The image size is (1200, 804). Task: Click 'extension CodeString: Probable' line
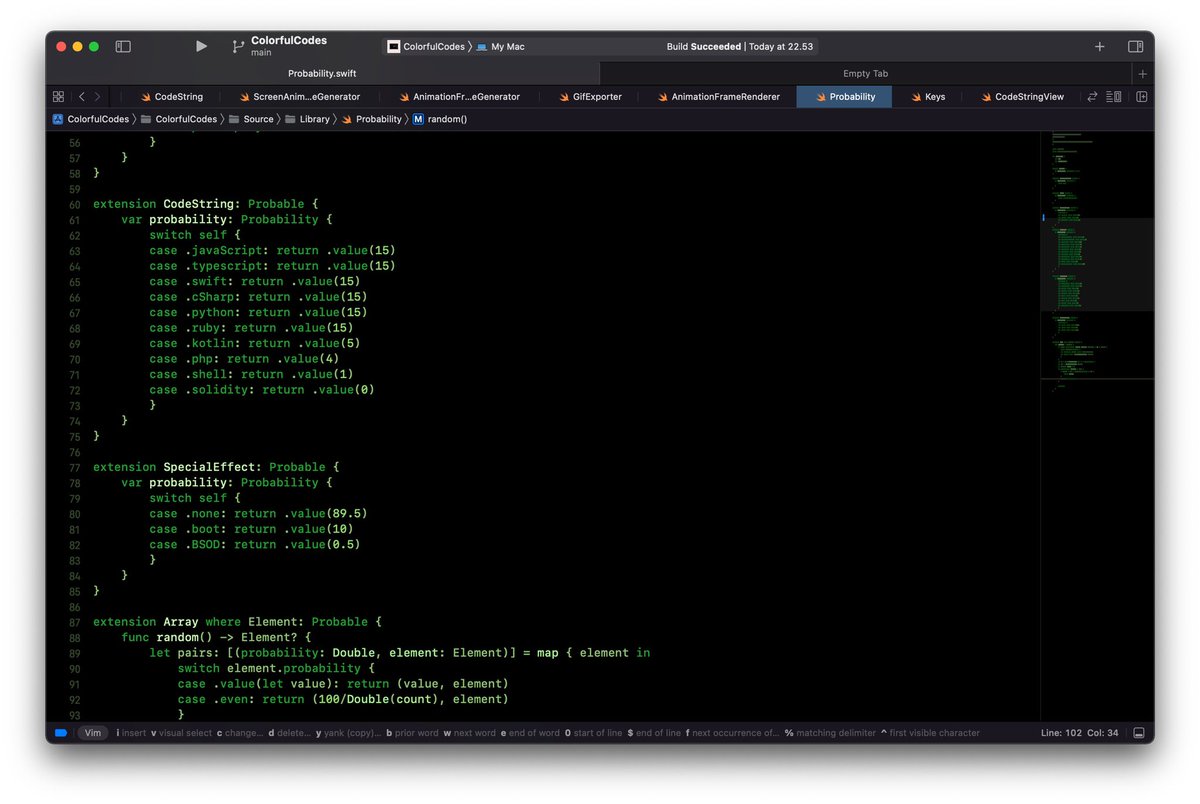205,204
